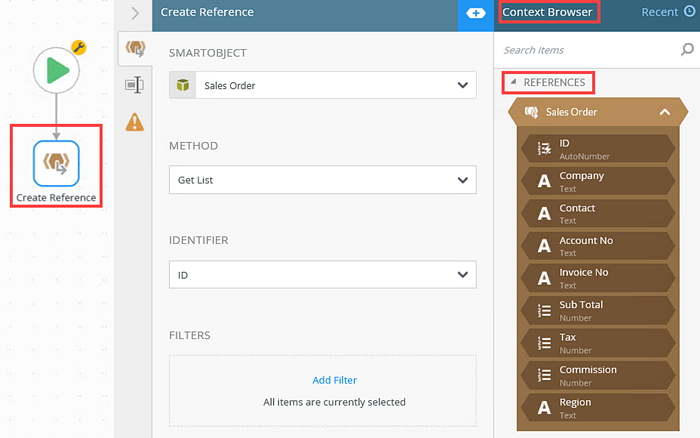Click the blue toggle icon in the header
700x438 pixels.
point(476,13)
